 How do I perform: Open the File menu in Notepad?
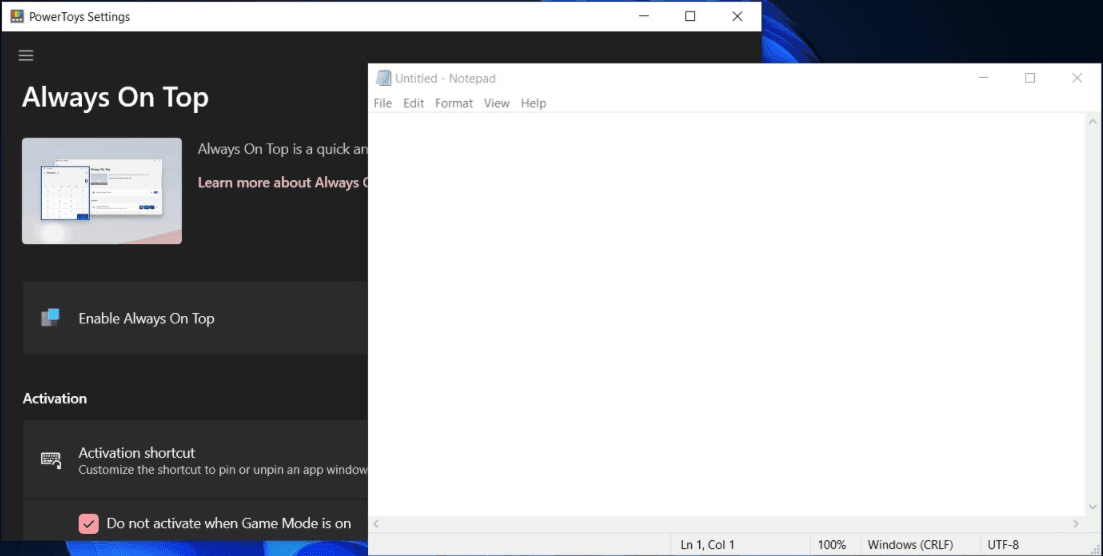click(383, 103)
